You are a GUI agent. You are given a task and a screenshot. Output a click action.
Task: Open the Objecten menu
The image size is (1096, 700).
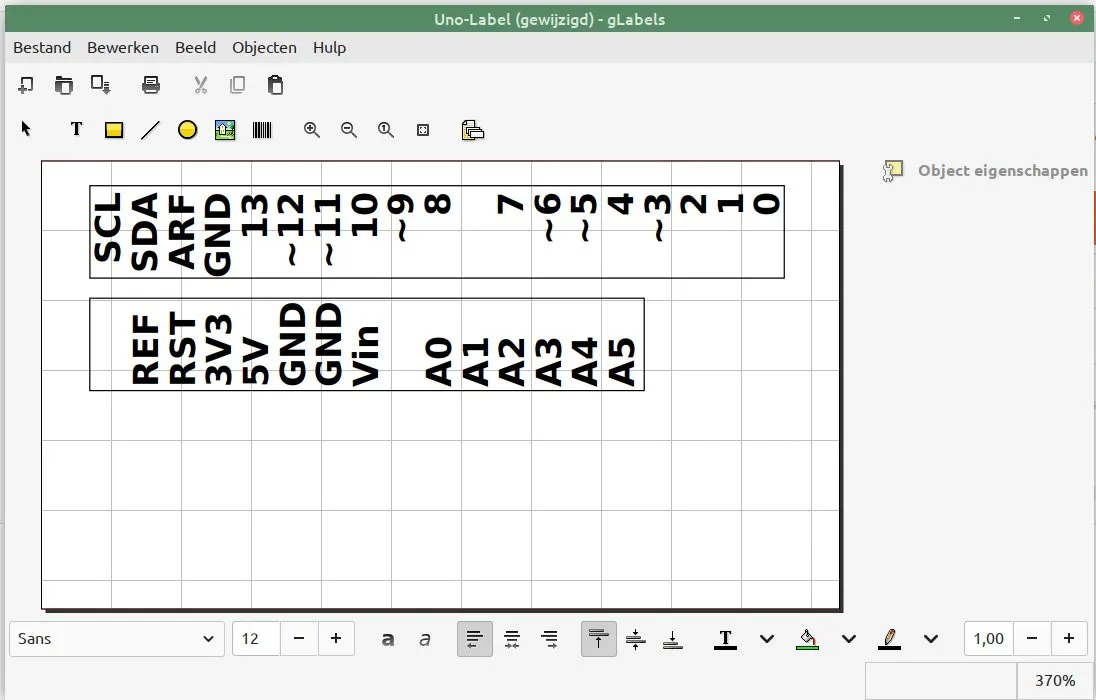[264, 47]
